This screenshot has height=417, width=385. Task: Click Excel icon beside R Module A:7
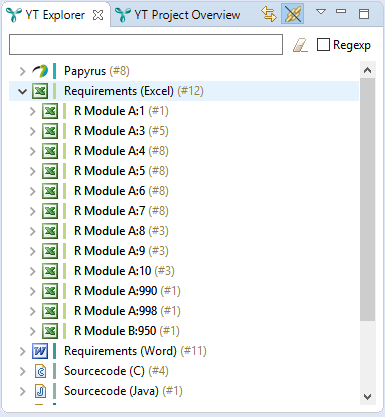tap(50, 211)
